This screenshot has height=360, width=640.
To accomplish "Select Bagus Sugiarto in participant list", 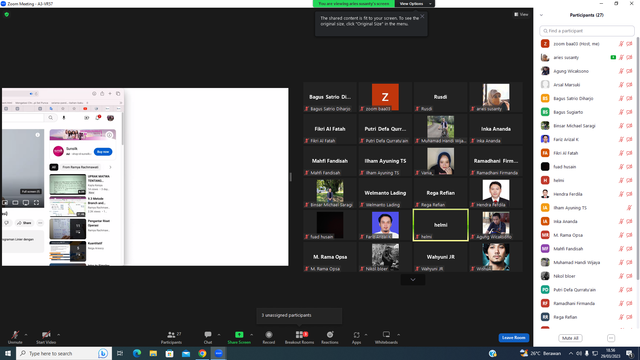I will 587,112.
